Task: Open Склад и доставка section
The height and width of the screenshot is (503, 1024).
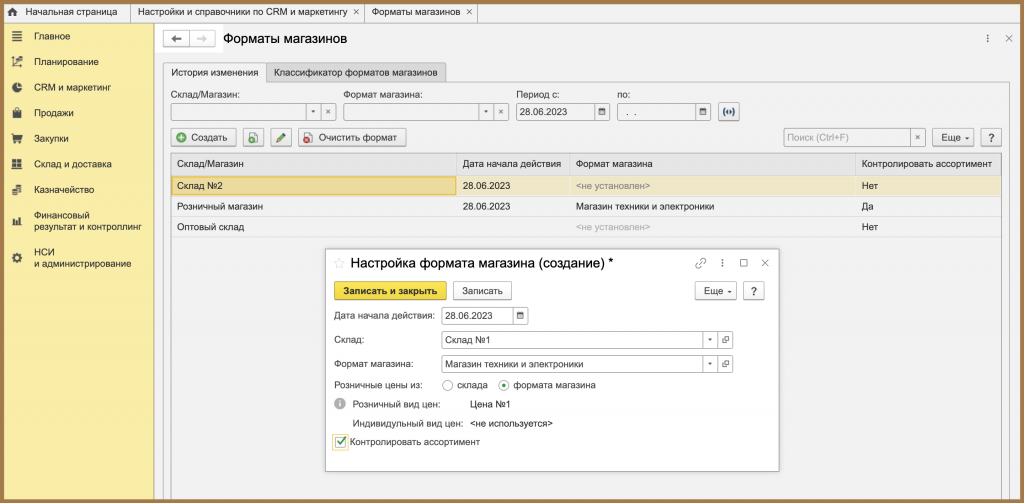Action: [x=72, y=164]
